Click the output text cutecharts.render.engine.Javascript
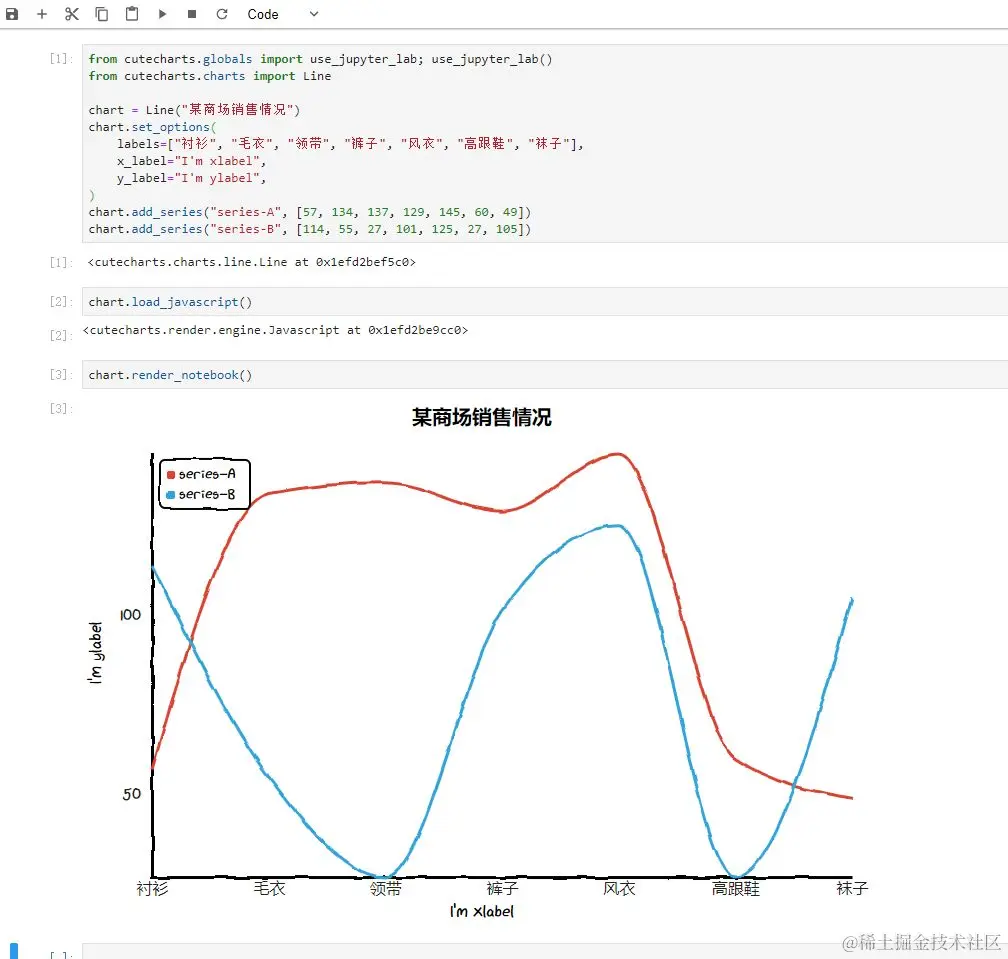Viewport: 1008px width, 959px height. click(275, 330)
